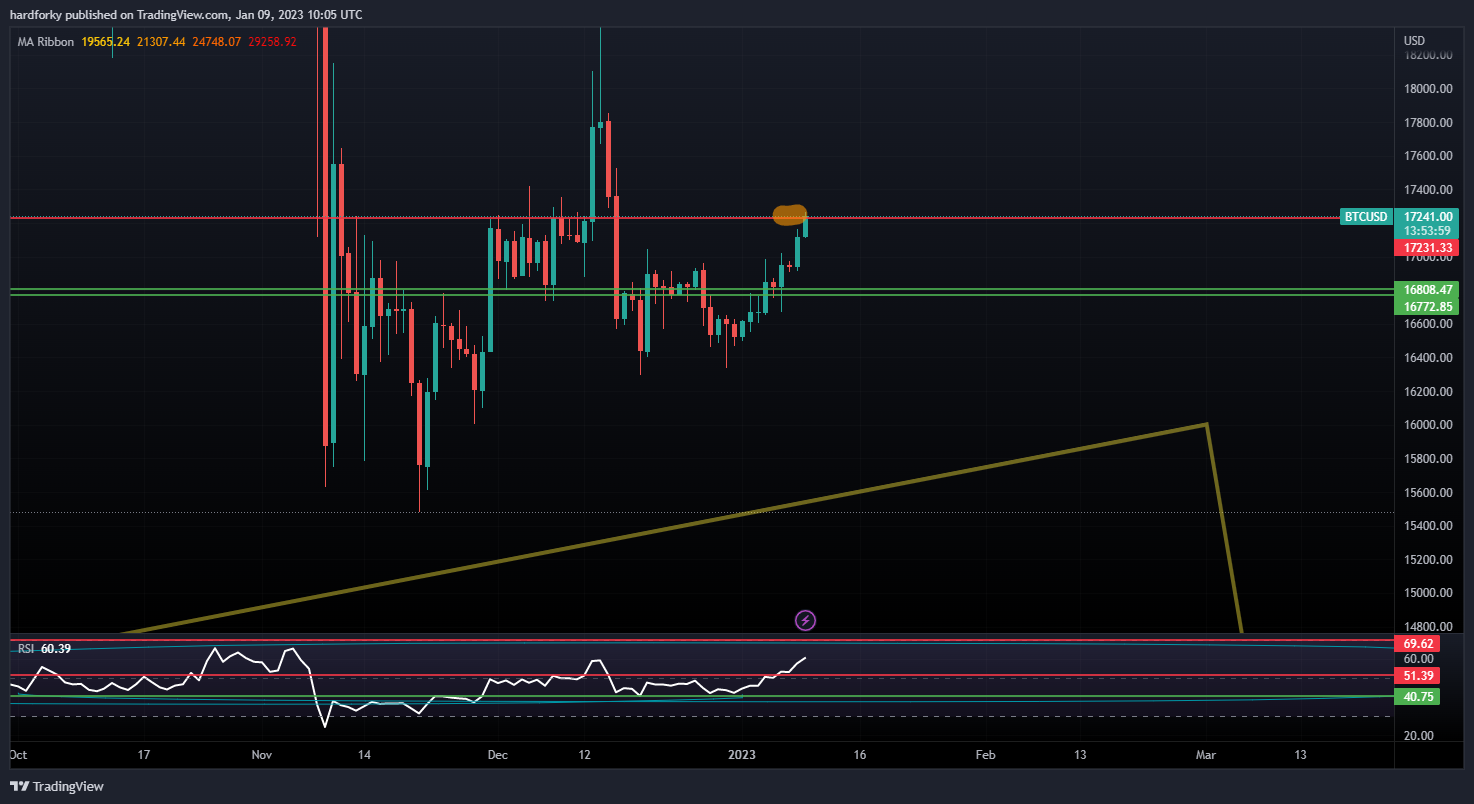Click the Nov label on time axis

[263, 754]
